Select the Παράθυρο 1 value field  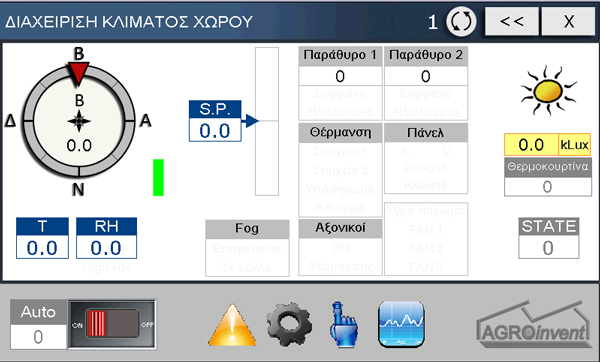coord(340,76)
